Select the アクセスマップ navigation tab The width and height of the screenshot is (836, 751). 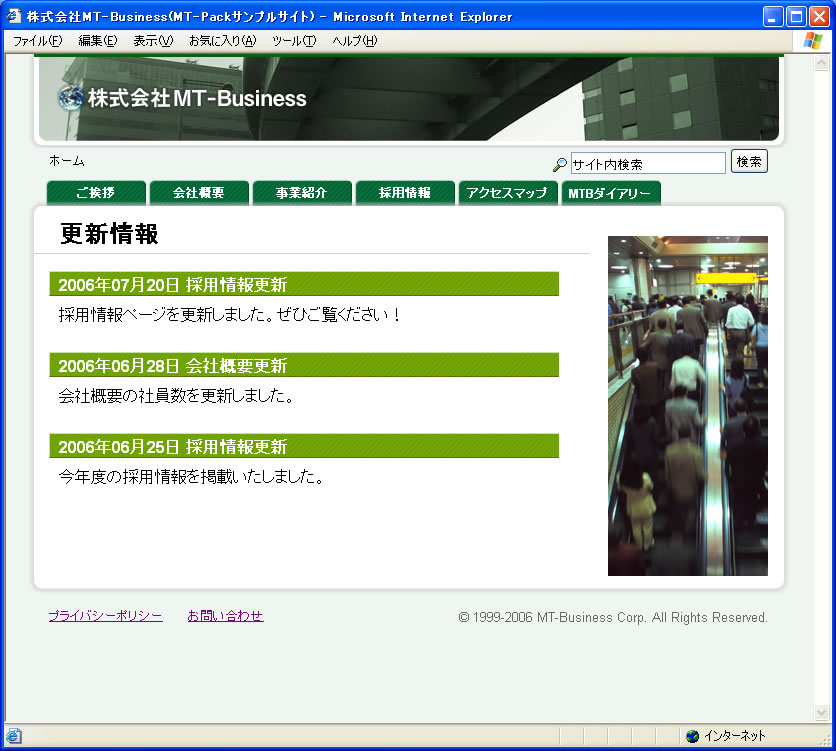tap(508, 193)
